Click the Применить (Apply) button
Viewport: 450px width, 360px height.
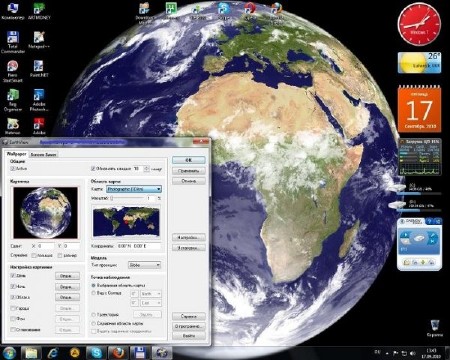click(189, 171)
